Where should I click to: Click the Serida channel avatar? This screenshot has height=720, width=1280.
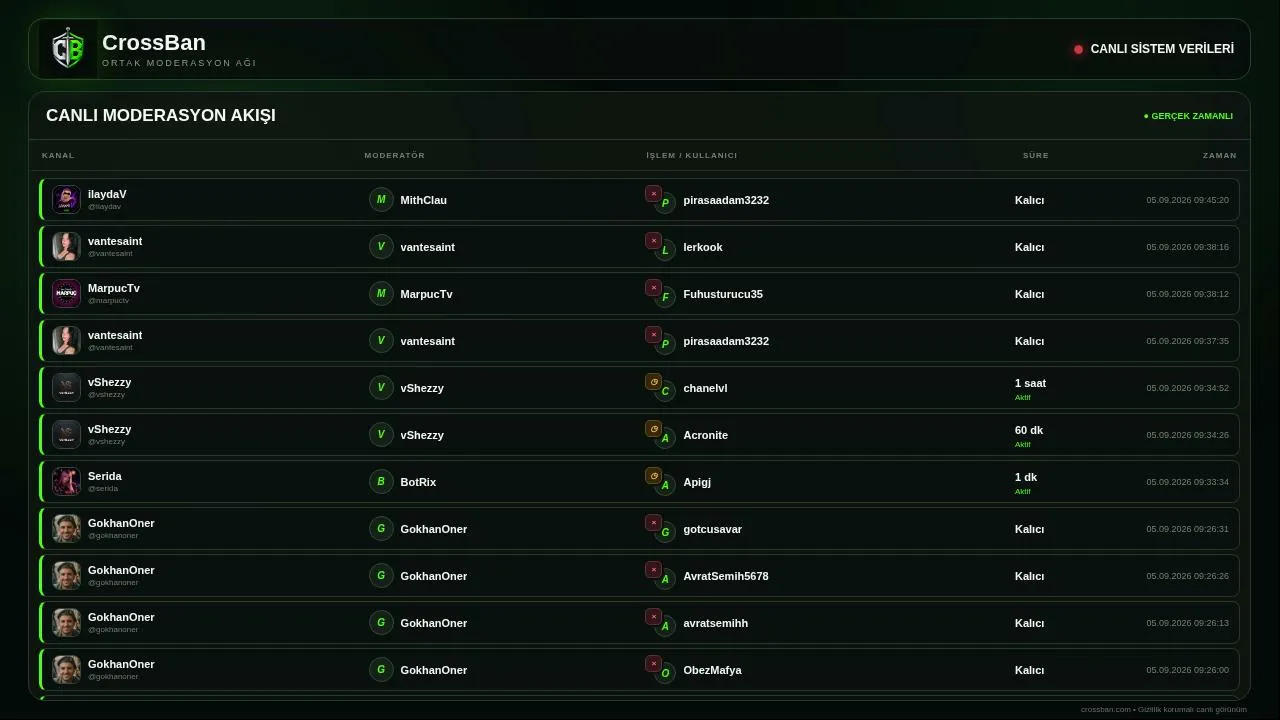pos(66,481)
